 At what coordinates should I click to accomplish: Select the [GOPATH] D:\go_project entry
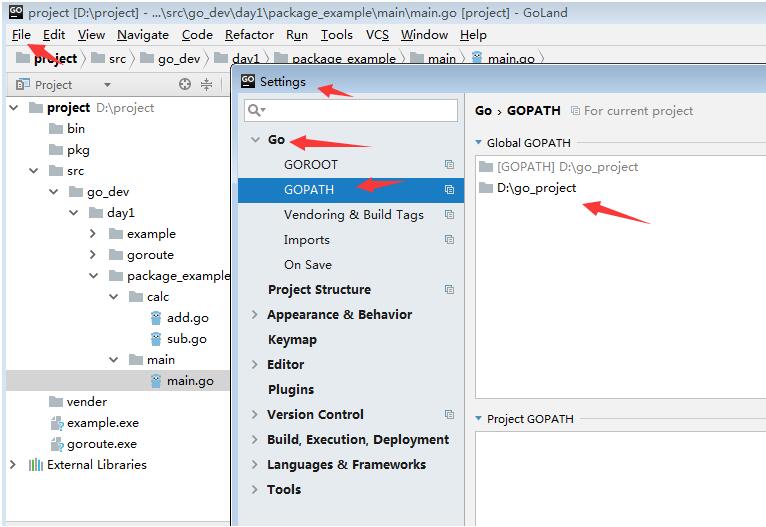click(567, 167)
